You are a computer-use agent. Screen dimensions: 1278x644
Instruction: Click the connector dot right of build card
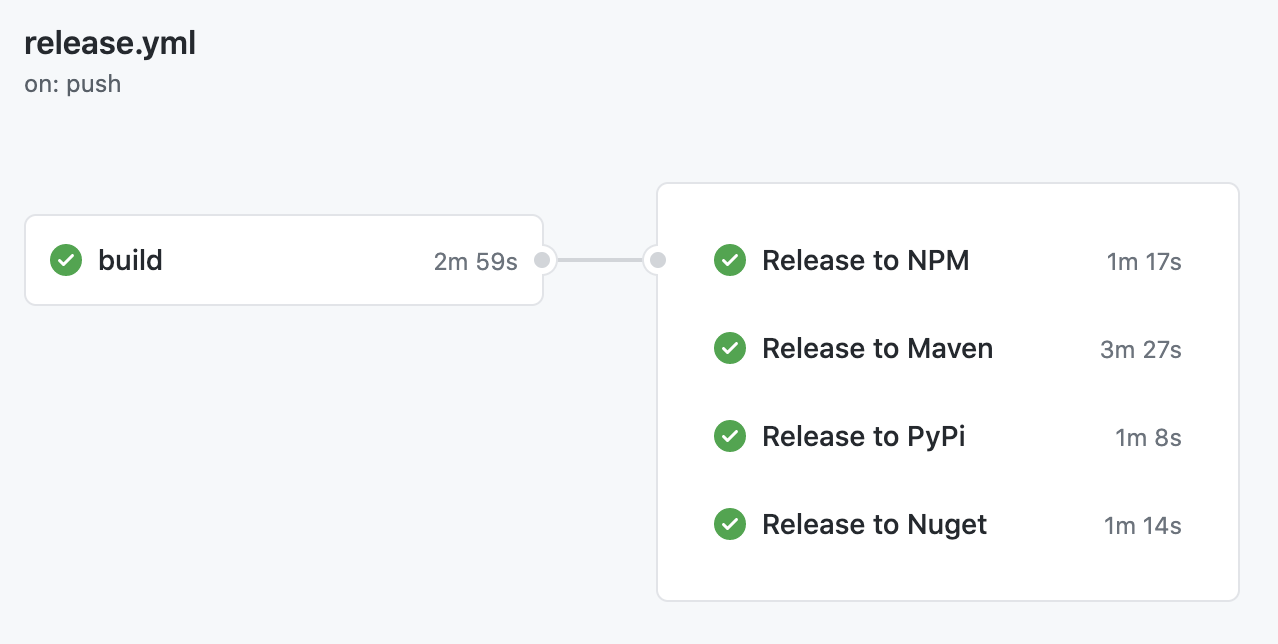pyautogui.click(x=542, y=260)
